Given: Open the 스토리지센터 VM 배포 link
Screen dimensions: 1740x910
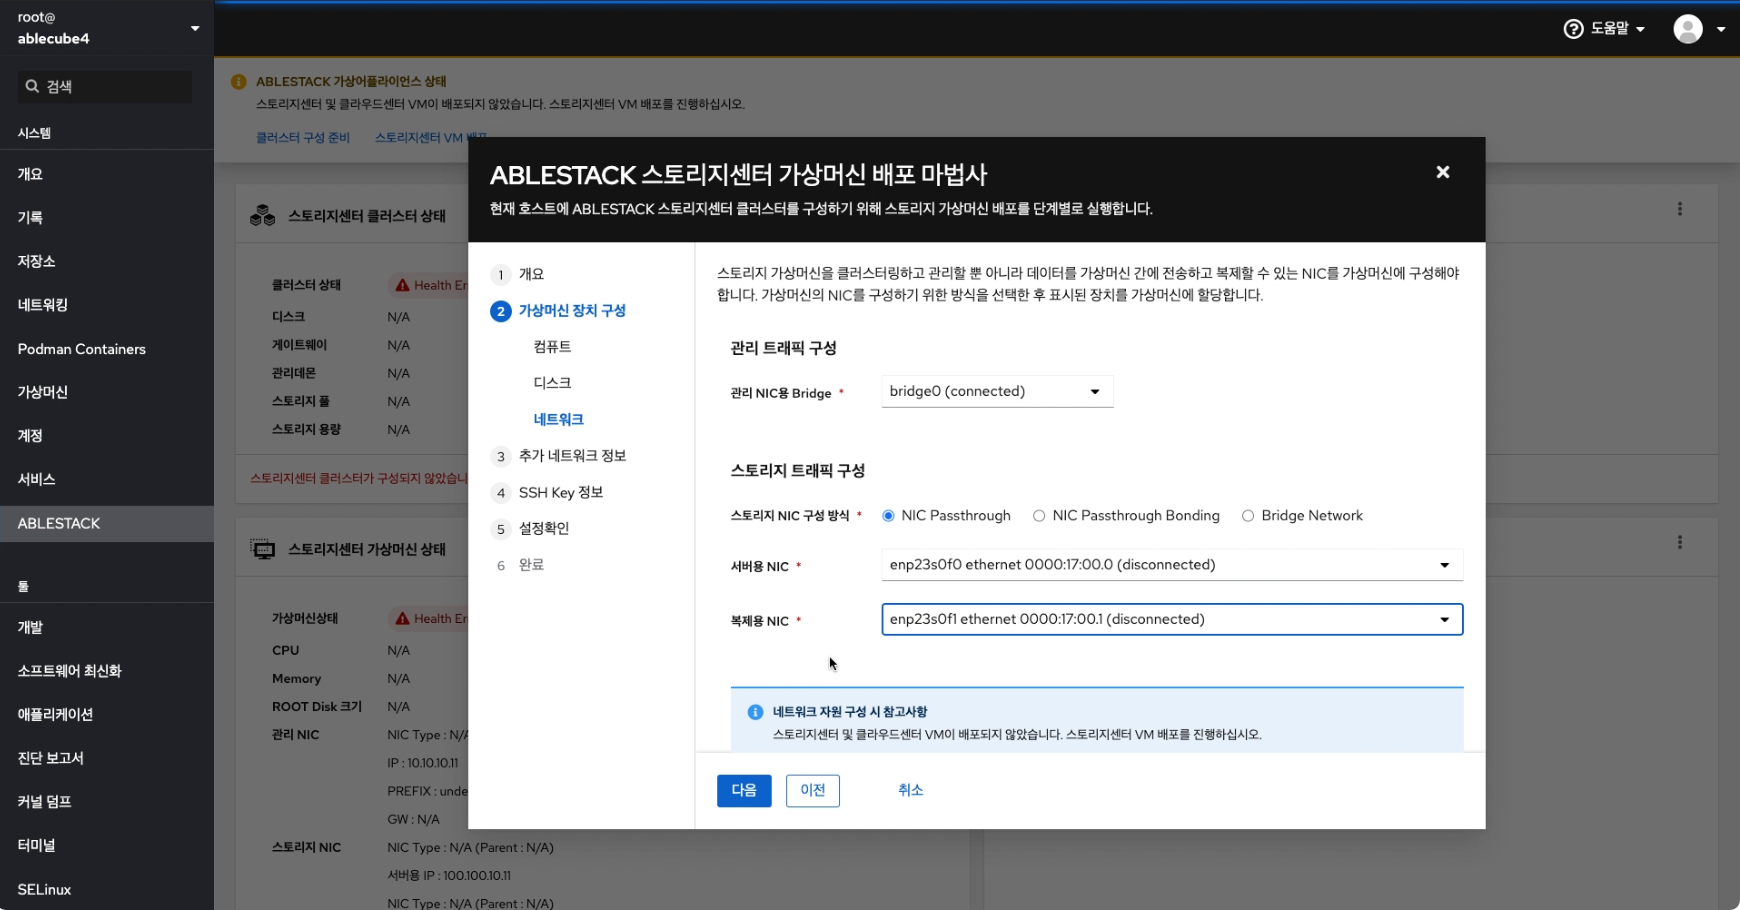Looking at the screenshot, I should click(x=431, y=138).
